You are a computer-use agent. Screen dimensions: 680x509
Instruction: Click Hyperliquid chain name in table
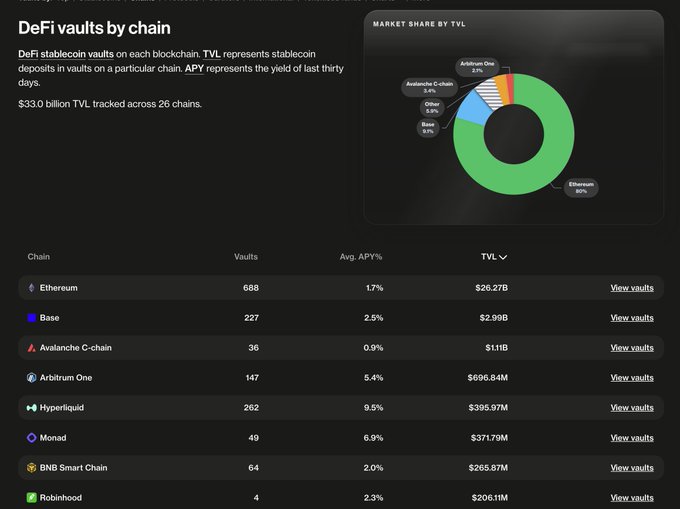click(62, 408)
